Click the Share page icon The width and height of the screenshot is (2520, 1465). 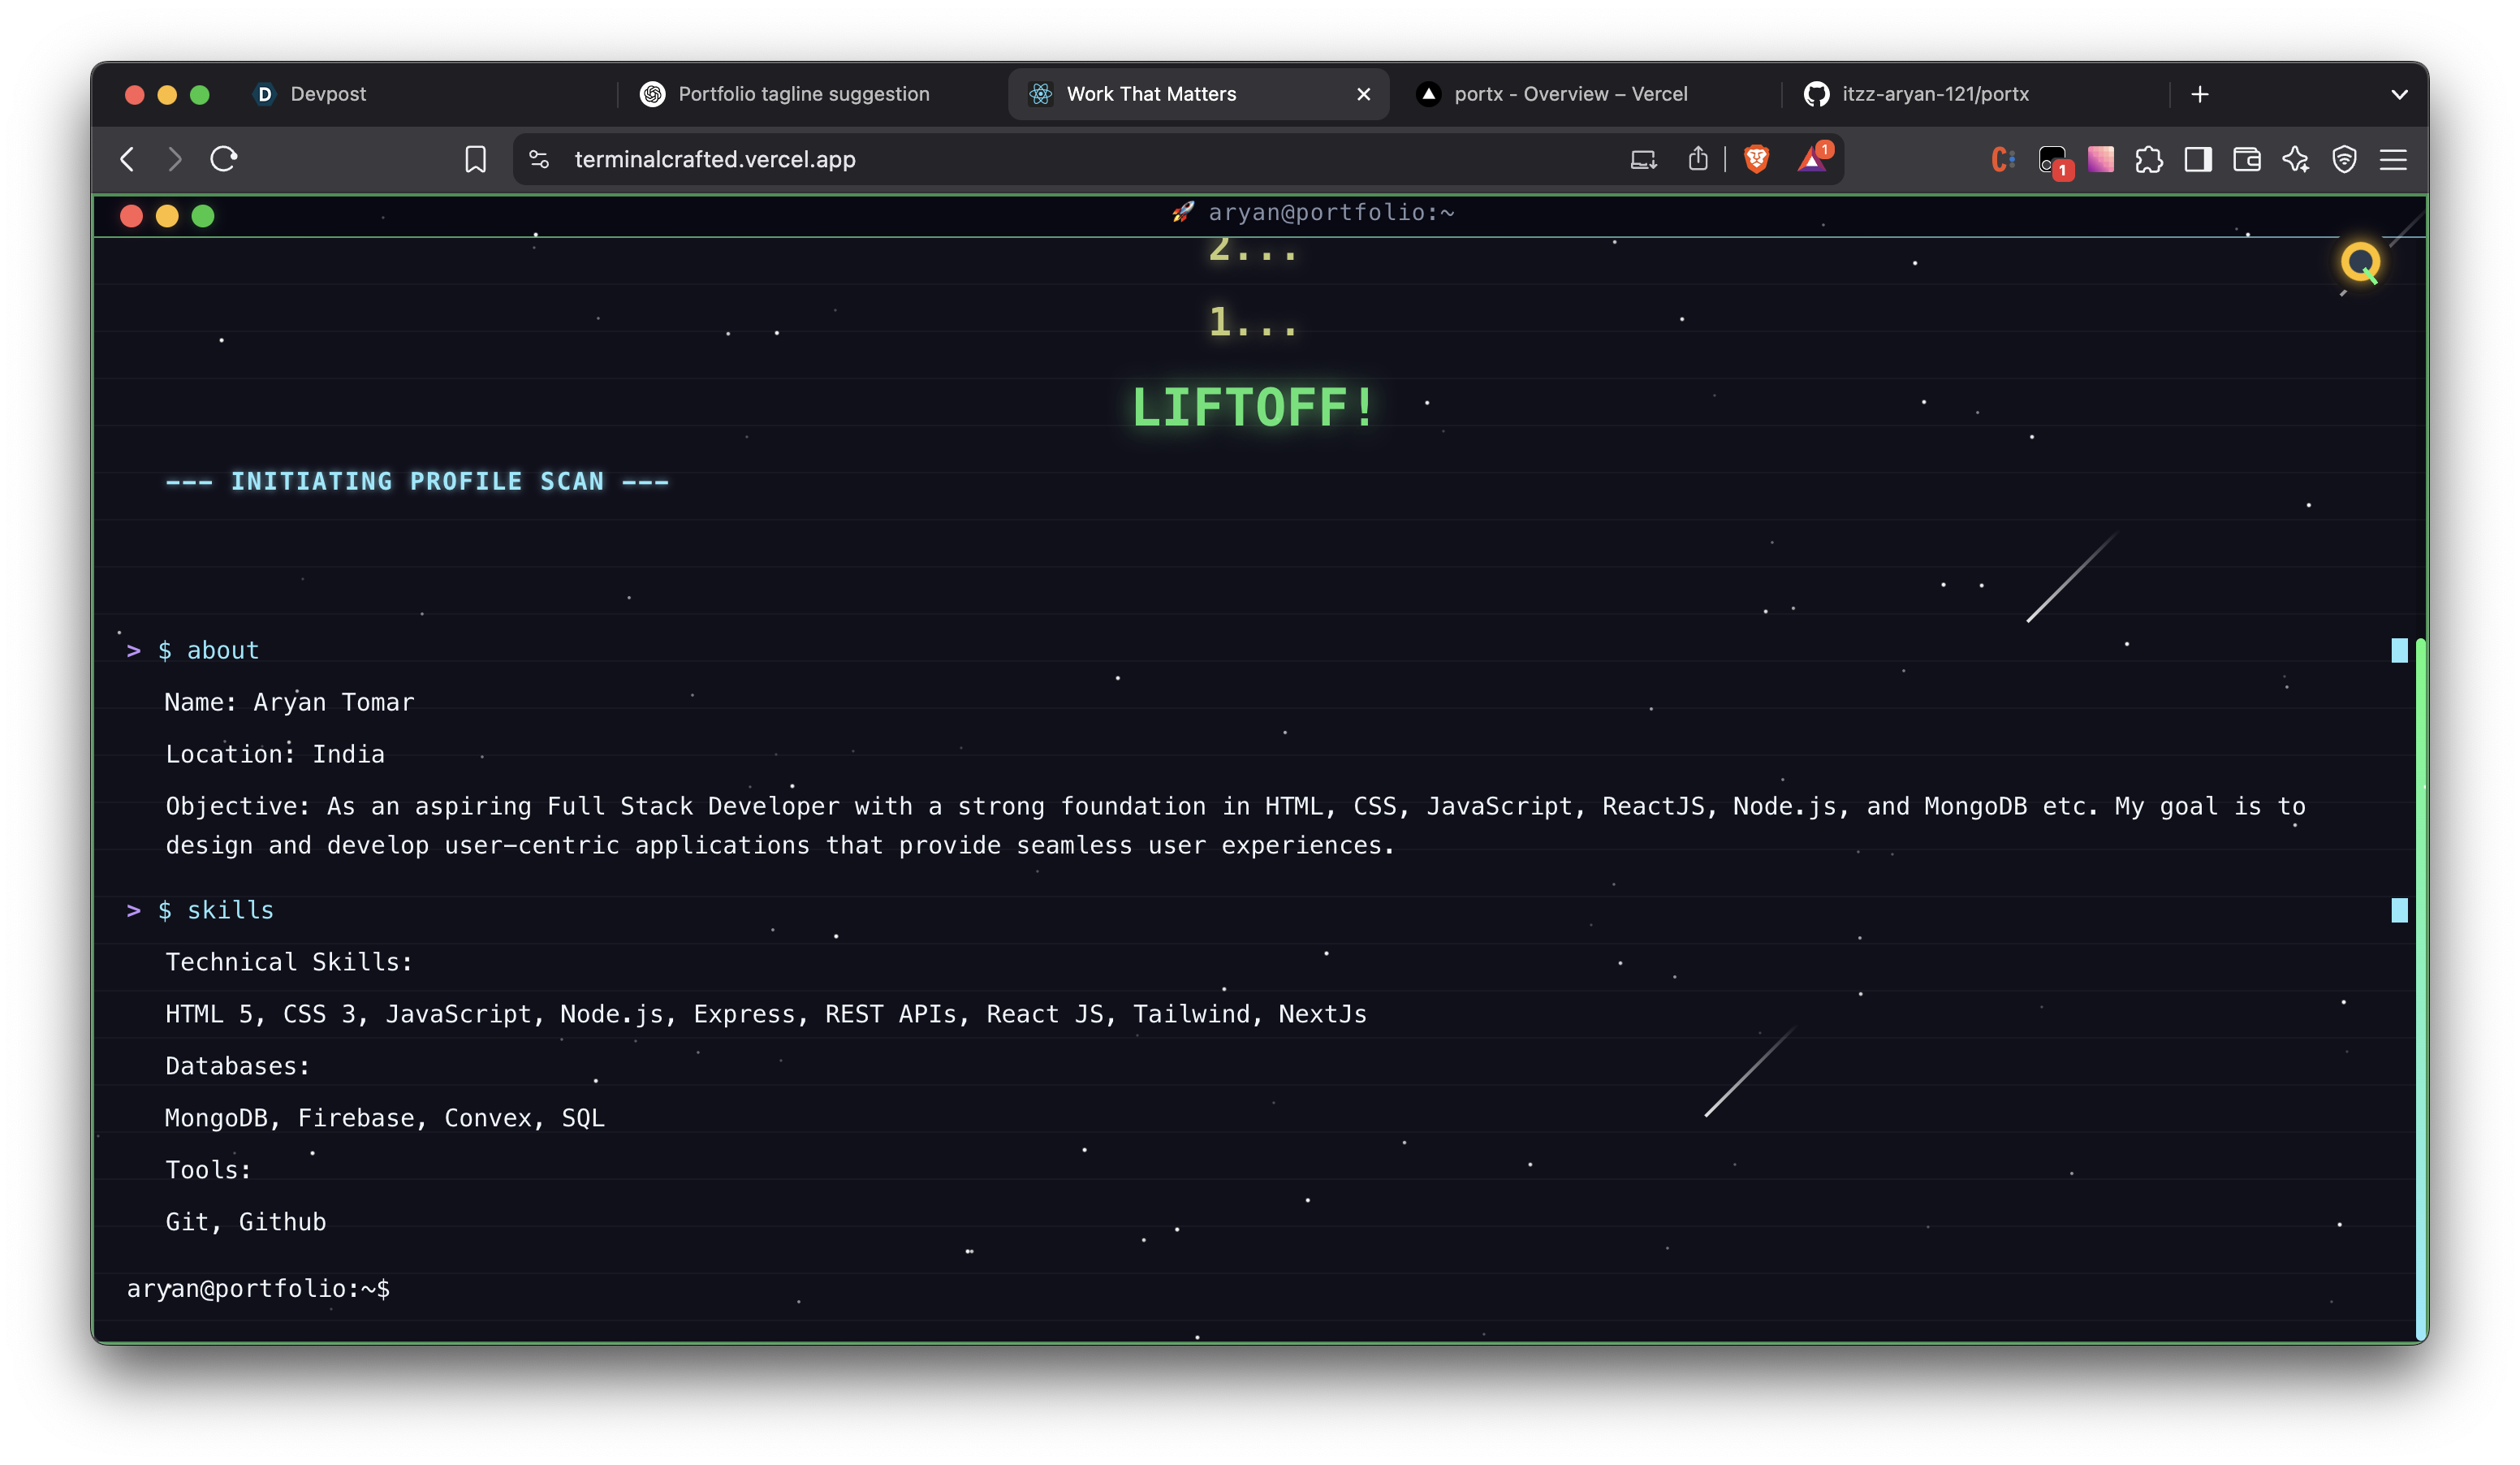pos(1698,159)
